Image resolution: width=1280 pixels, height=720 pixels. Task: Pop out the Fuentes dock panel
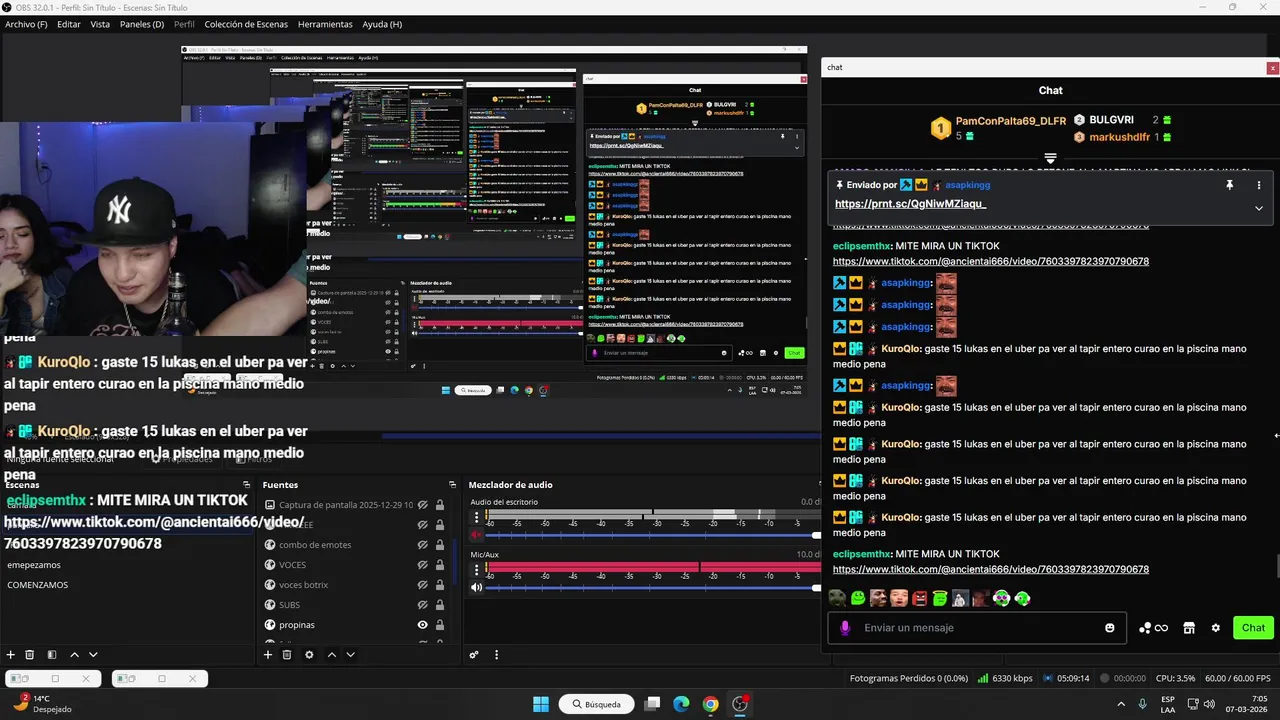[x=453, y=485]
